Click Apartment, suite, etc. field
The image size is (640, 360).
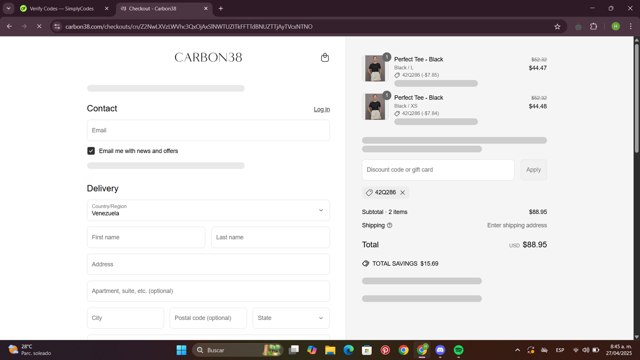[208, 291]
